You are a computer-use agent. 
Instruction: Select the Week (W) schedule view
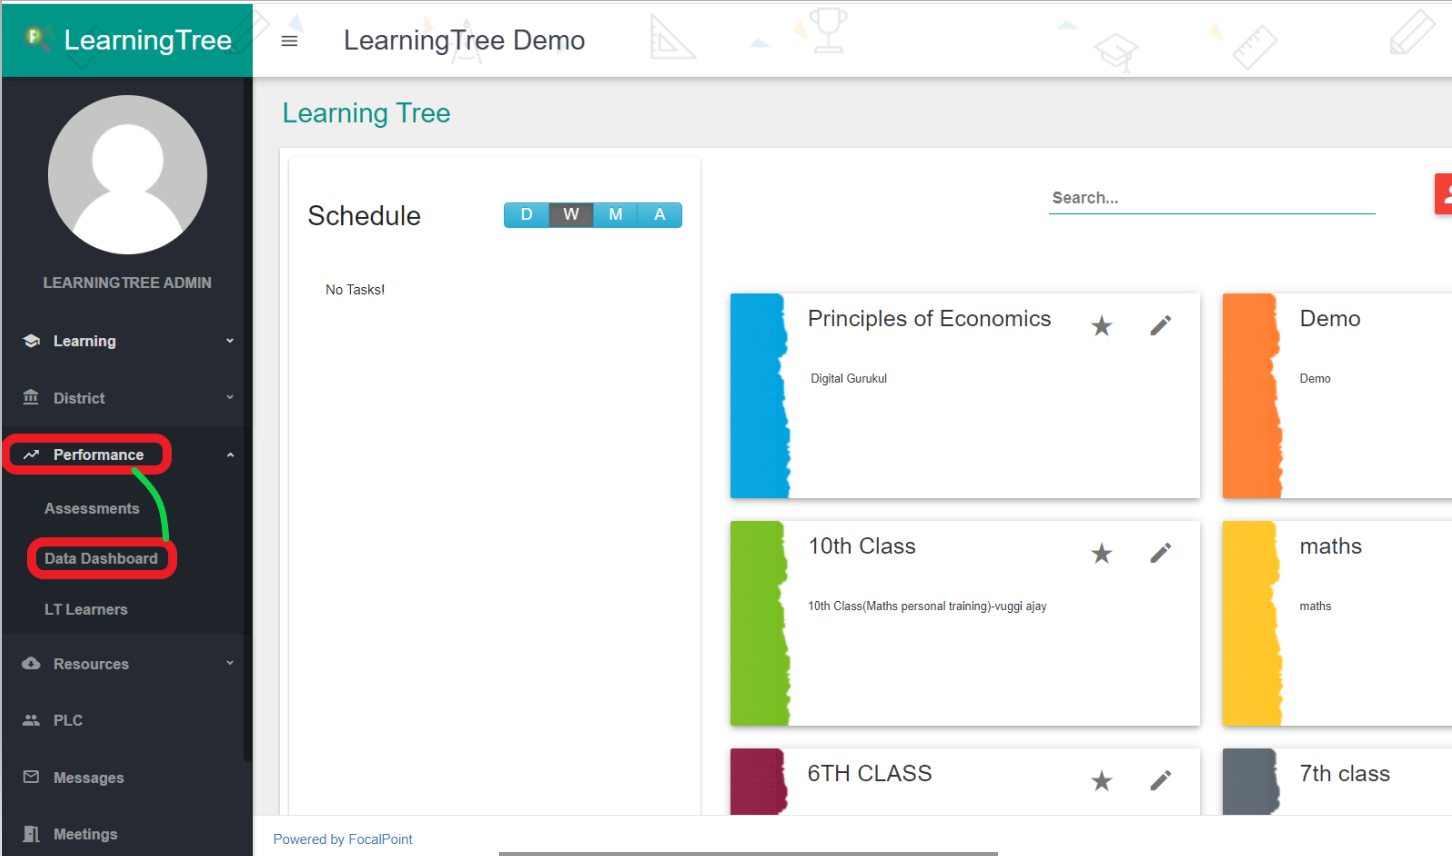pyautogui.click(x=571, y=215)
